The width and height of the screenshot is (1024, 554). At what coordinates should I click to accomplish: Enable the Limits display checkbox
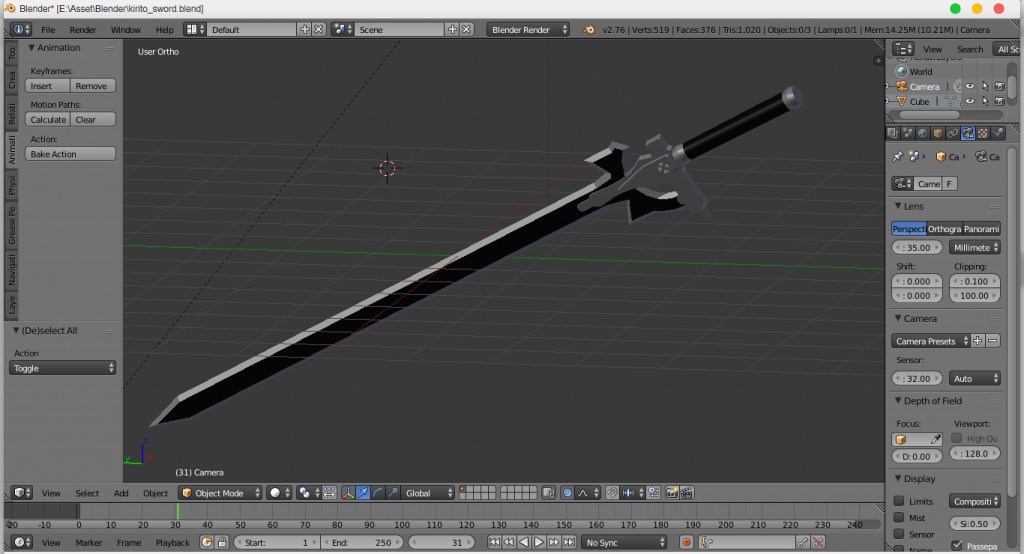pyautogui.click(x=899, y=501)
